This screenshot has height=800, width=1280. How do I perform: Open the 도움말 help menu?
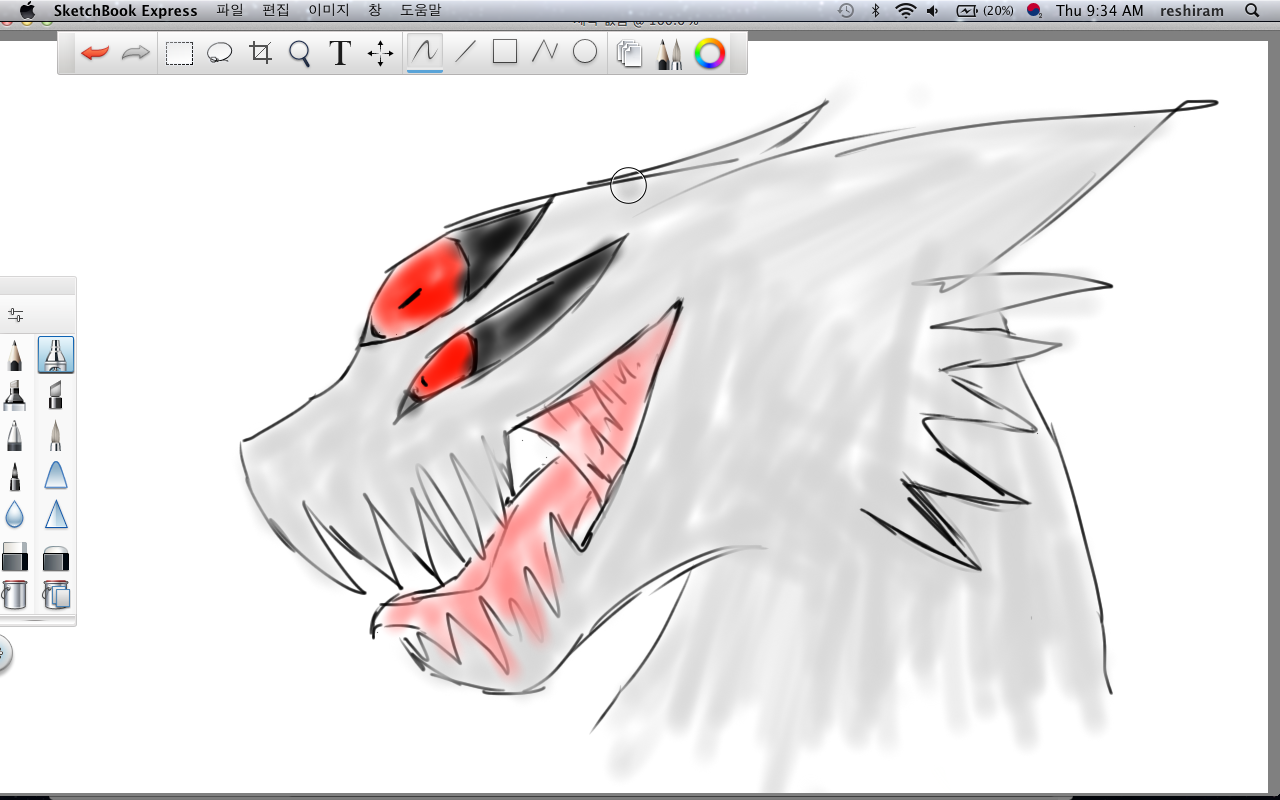coord(420,10)
